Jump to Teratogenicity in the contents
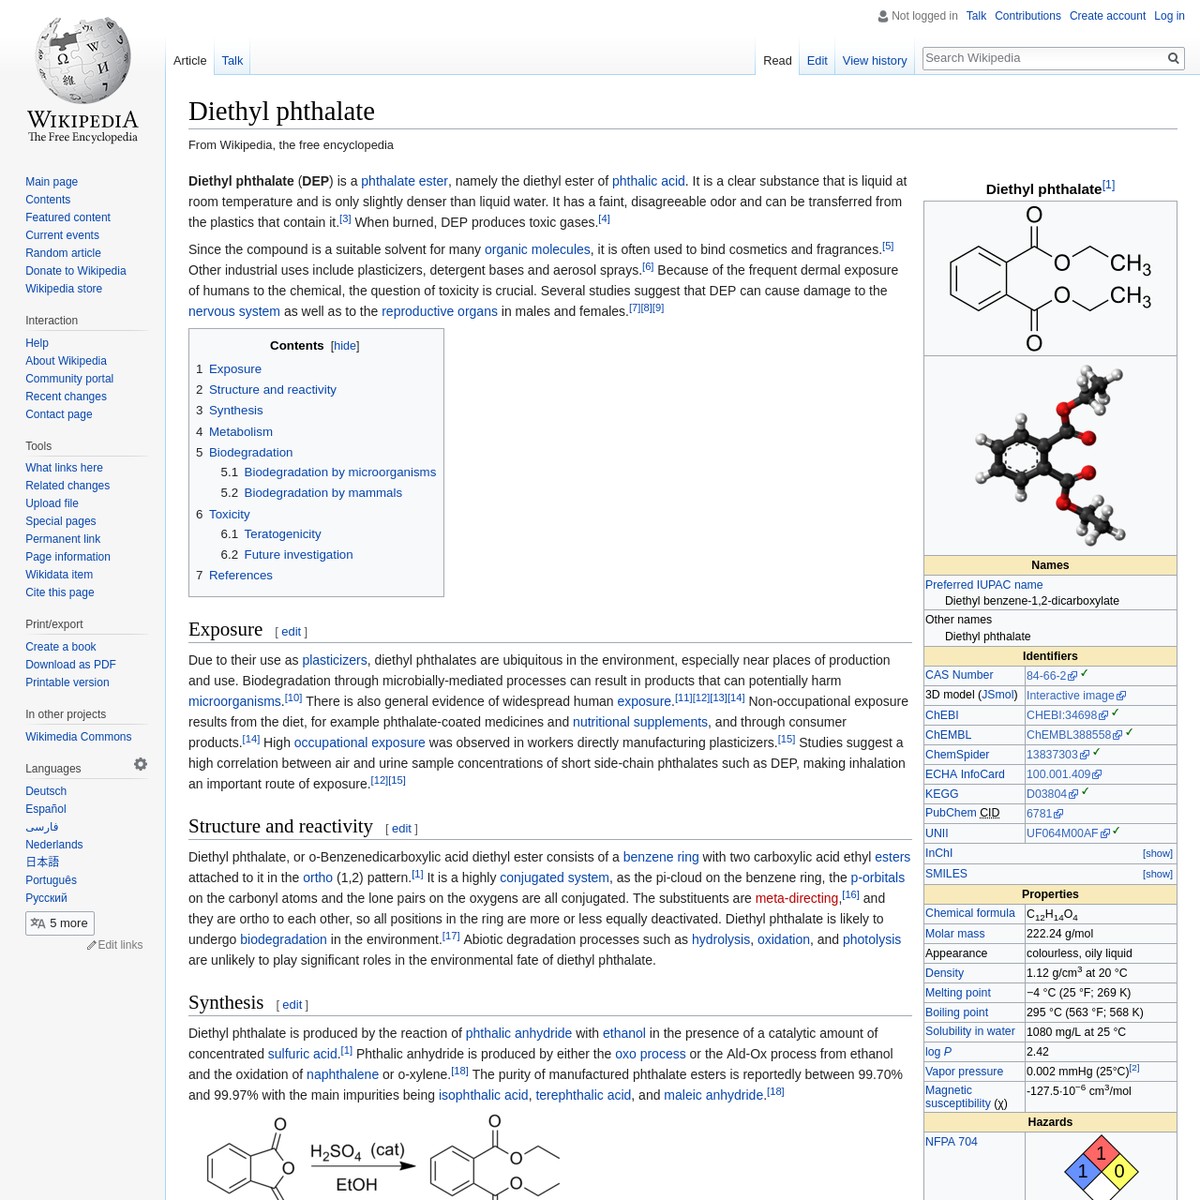This screenshot has width=1200, height=1200. click(282, 534)
